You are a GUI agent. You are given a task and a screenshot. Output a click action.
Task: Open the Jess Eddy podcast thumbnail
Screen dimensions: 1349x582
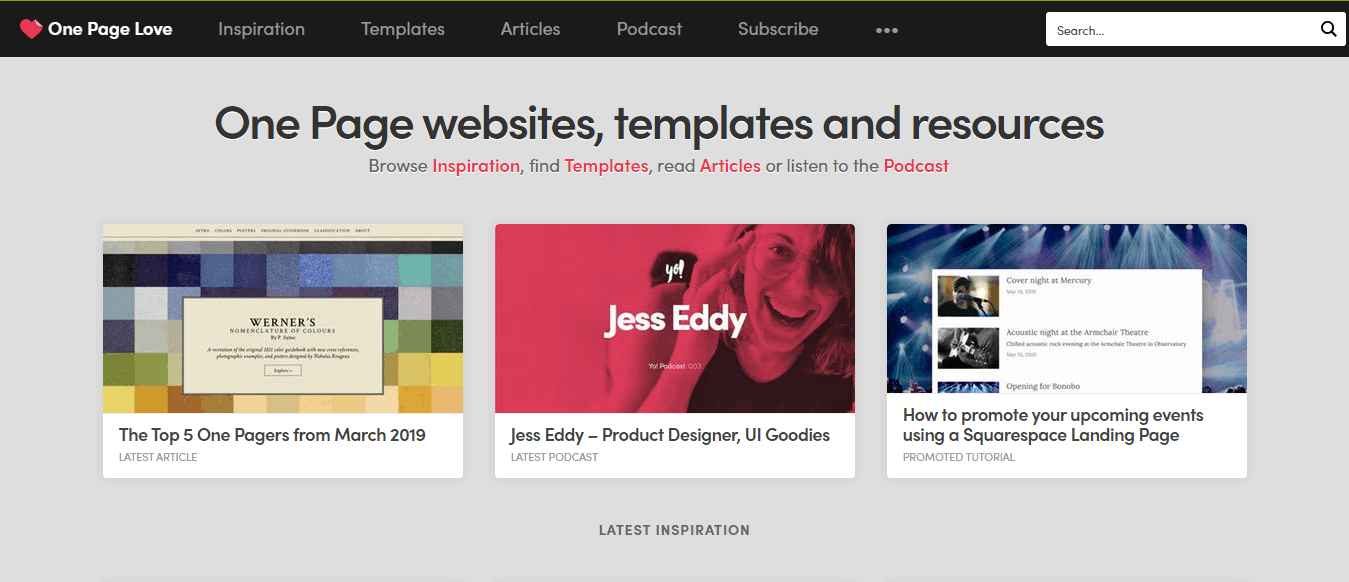click(x=675, y=318)
